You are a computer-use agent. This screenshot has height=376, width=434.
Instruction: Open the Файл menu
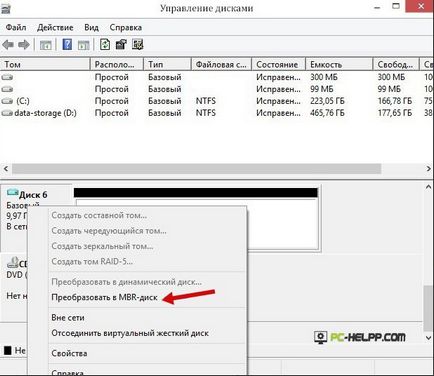pos(16,27)
